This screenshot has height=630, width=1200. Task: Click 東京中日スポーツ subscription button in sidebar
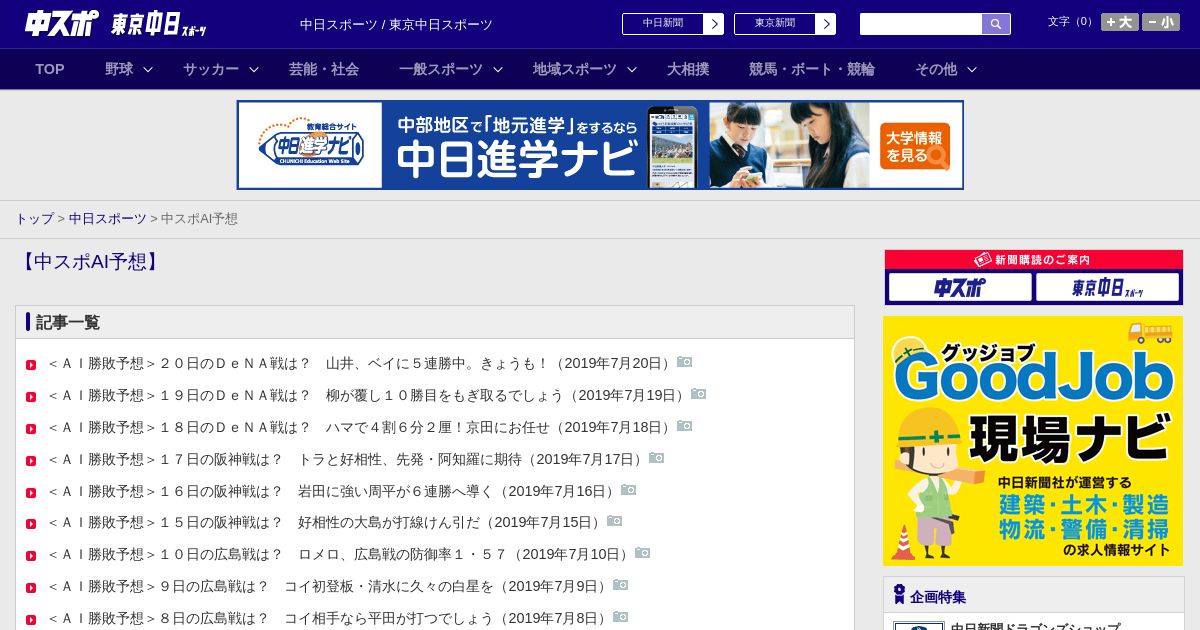1107,288
